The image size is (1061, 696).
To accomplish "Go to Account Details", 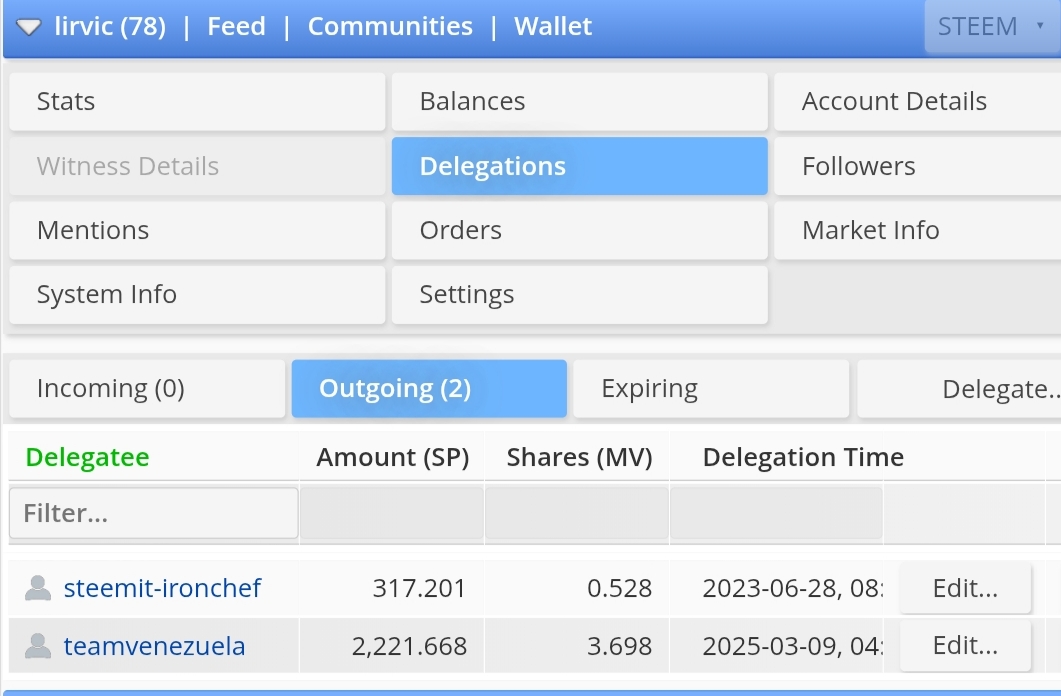I will click(x=918, y=101).
